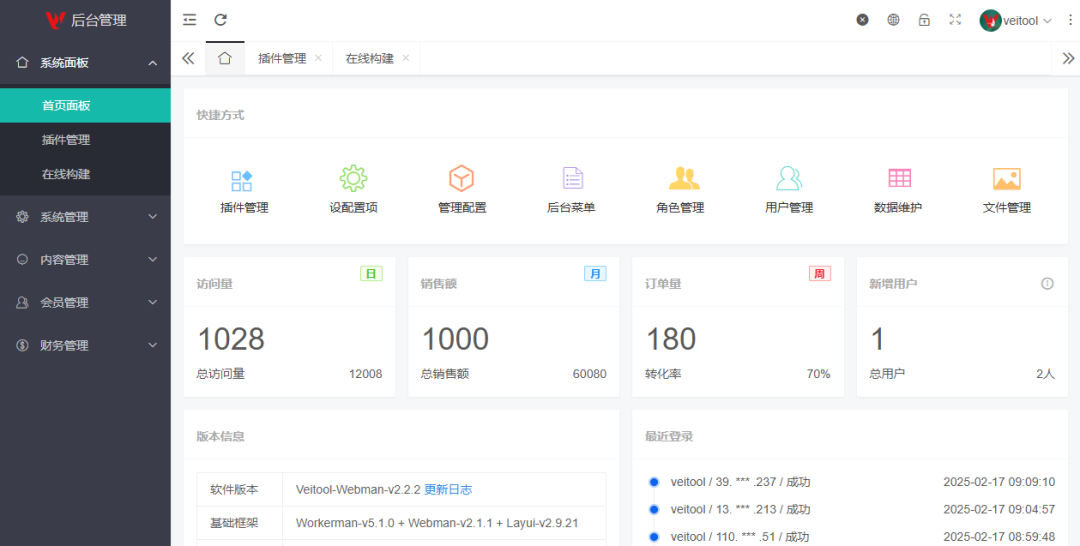Click the 财务管理 dollar icon in sidebar
The image size is (1080, 546).
22,345
